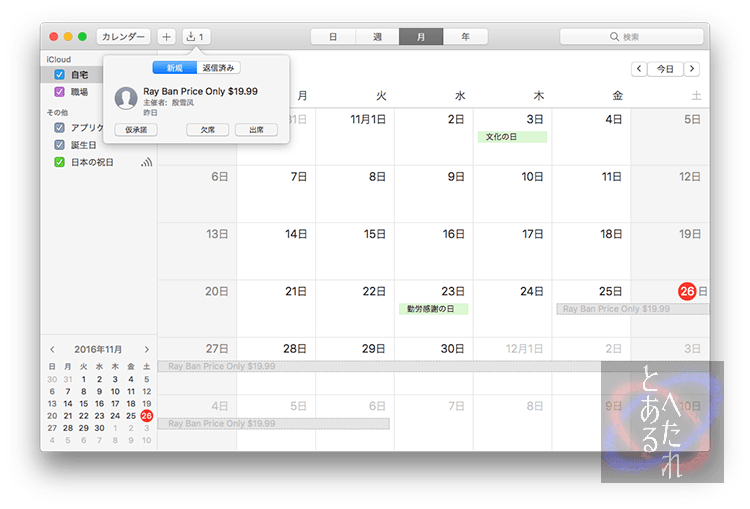This screenshot has height=509, width=750.
Task: Click the plus icon to add event
Action: click(x=166, y=37)
